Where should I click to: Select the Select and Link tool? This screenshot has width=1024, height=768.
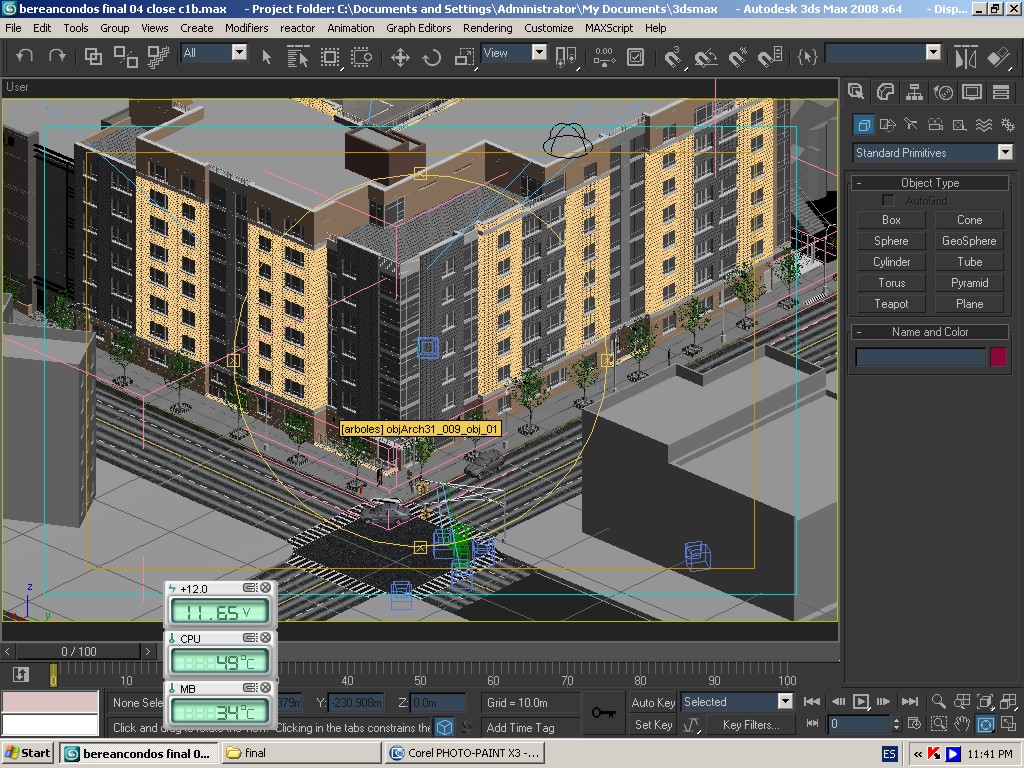[x=93, y=57]
